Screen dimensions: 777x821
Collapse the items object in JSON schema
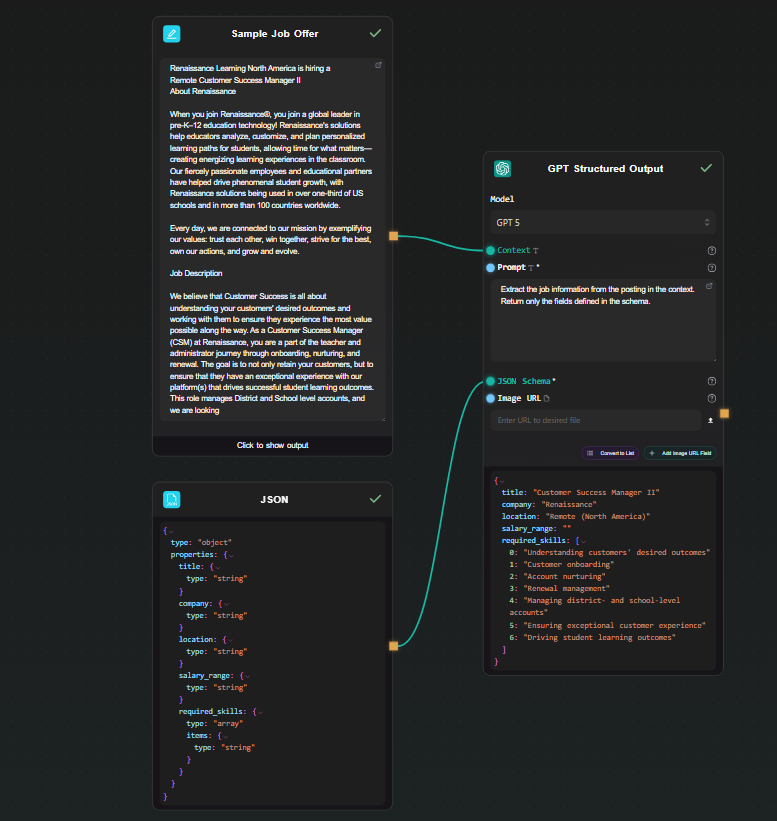226,736
